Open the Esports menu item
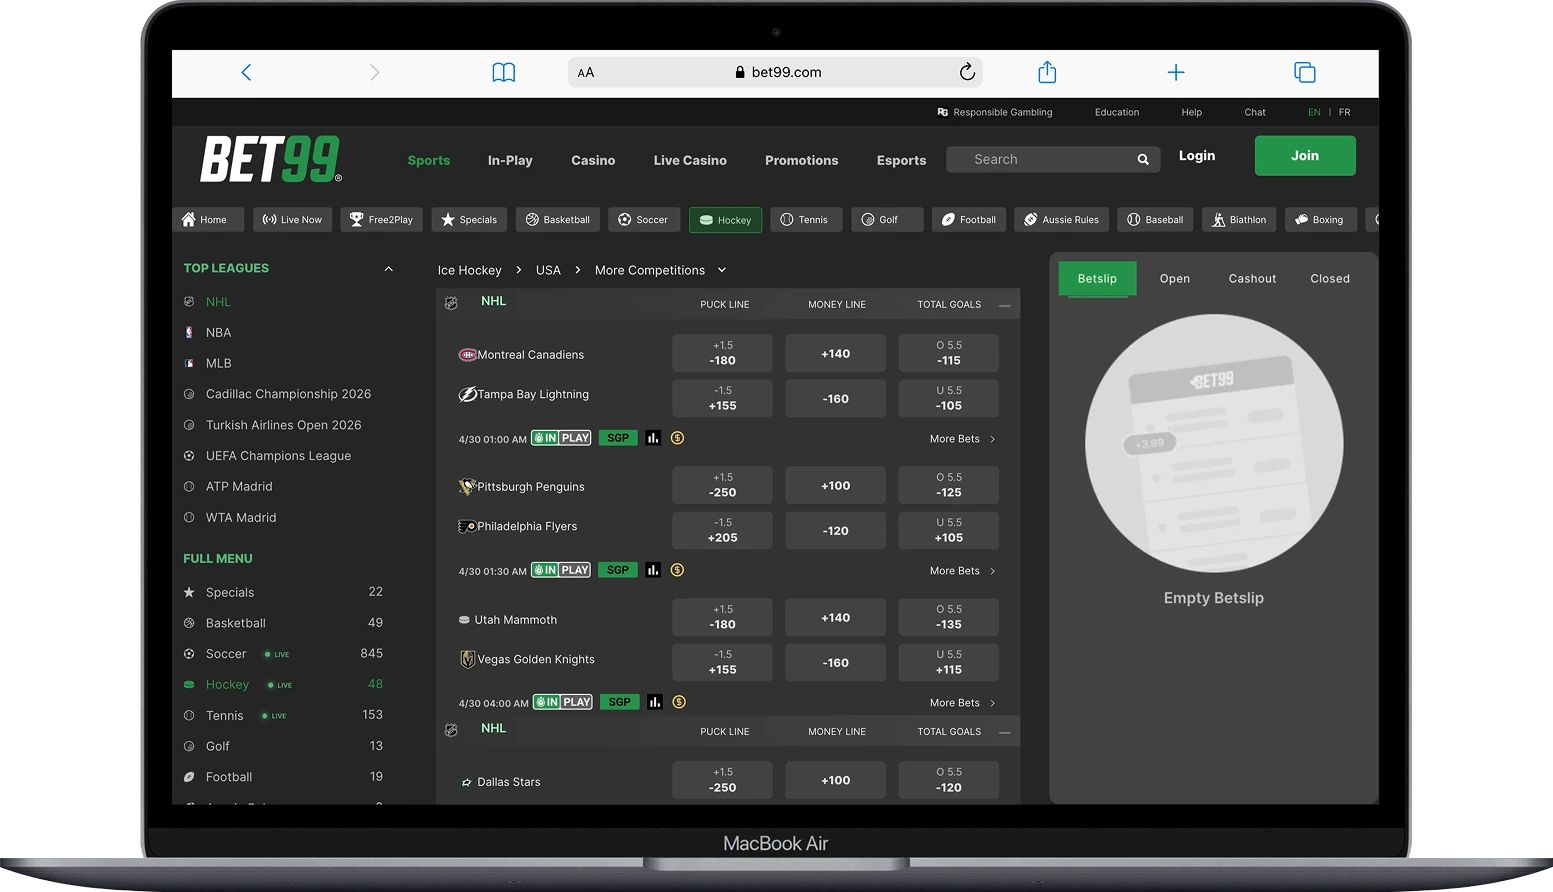 coord(901,160)
